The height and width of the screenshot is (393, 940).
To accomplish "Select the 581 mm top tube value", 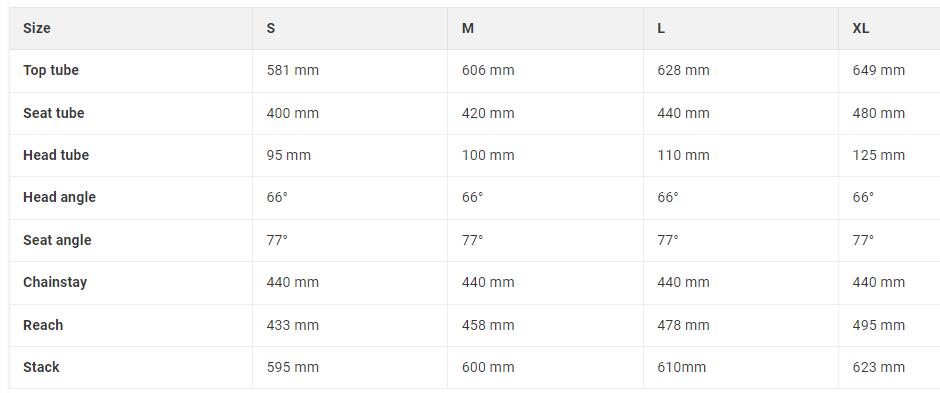I will [x=293, y=70].
